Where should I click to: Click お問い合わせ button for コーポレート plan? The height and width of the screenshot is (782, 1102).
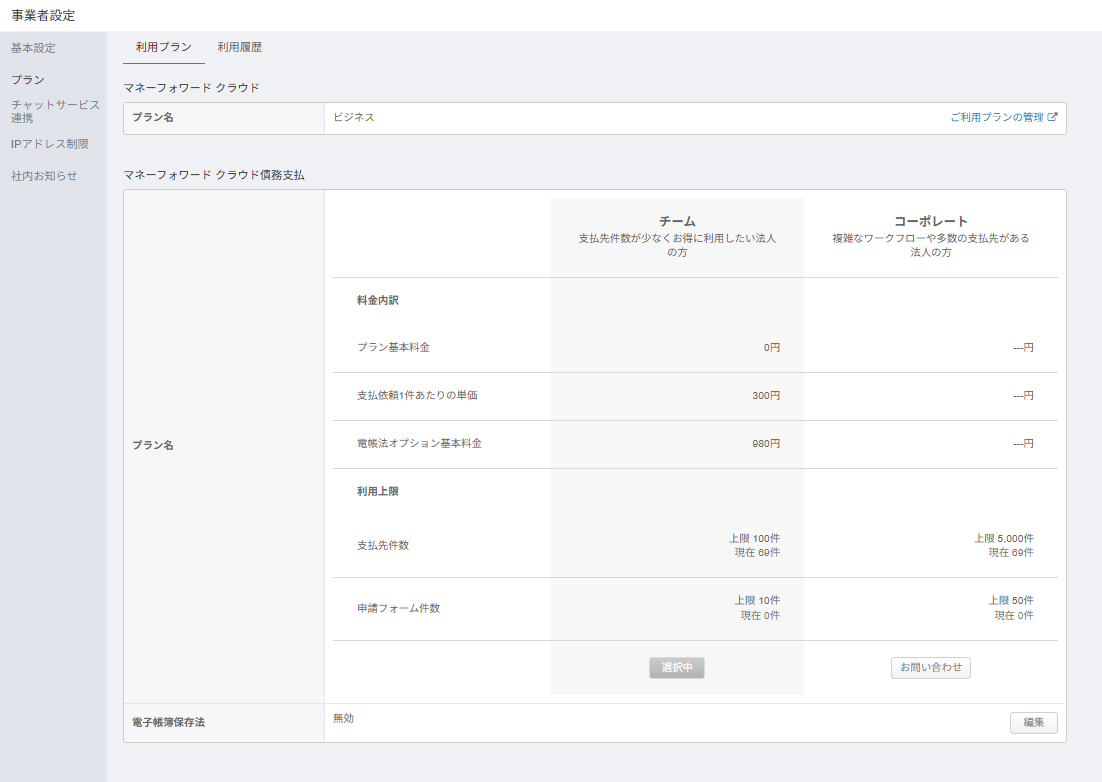[931, 667]
